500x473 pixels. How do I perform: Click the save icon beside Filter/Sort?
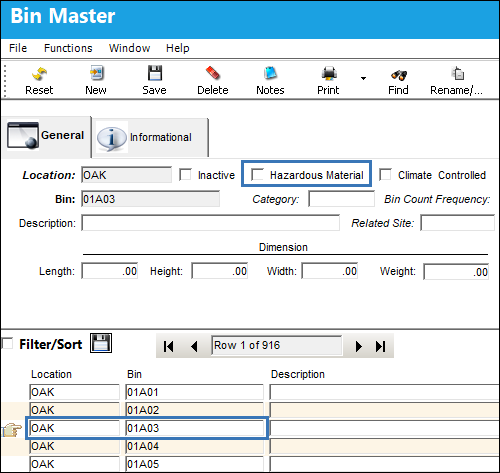(101, 343)
